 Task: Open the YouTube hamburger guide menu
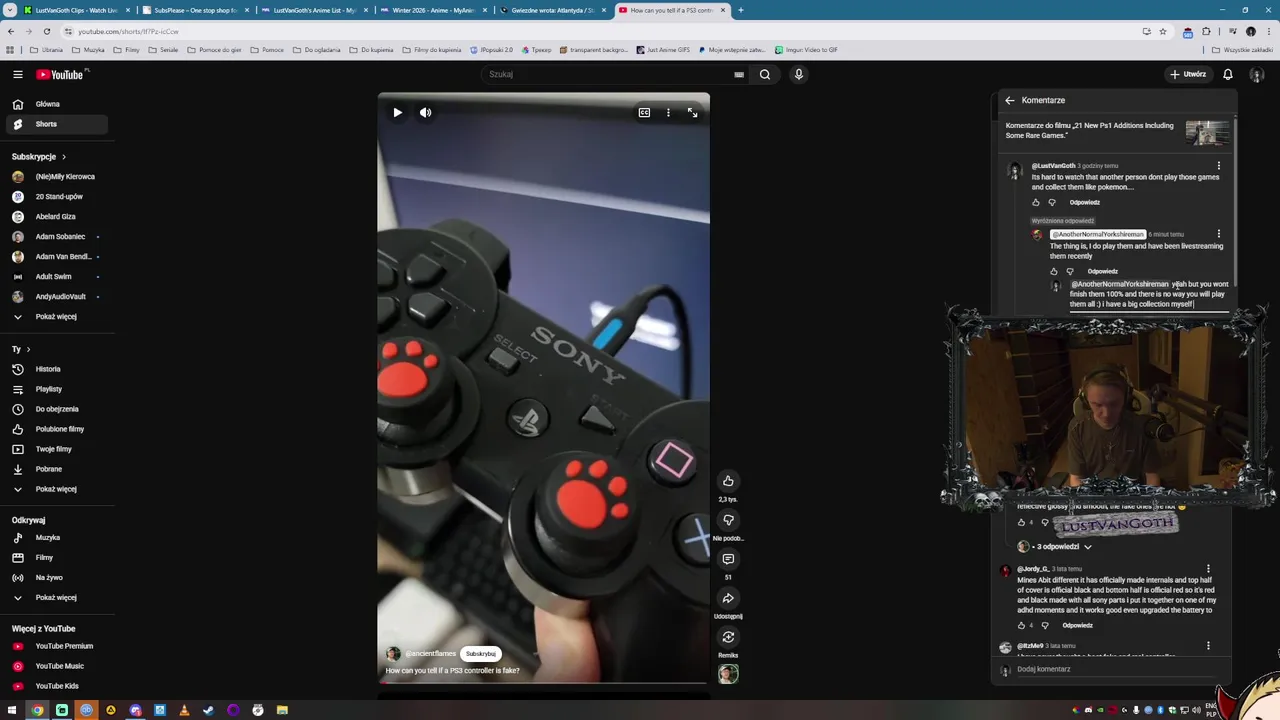coord(18,74)
